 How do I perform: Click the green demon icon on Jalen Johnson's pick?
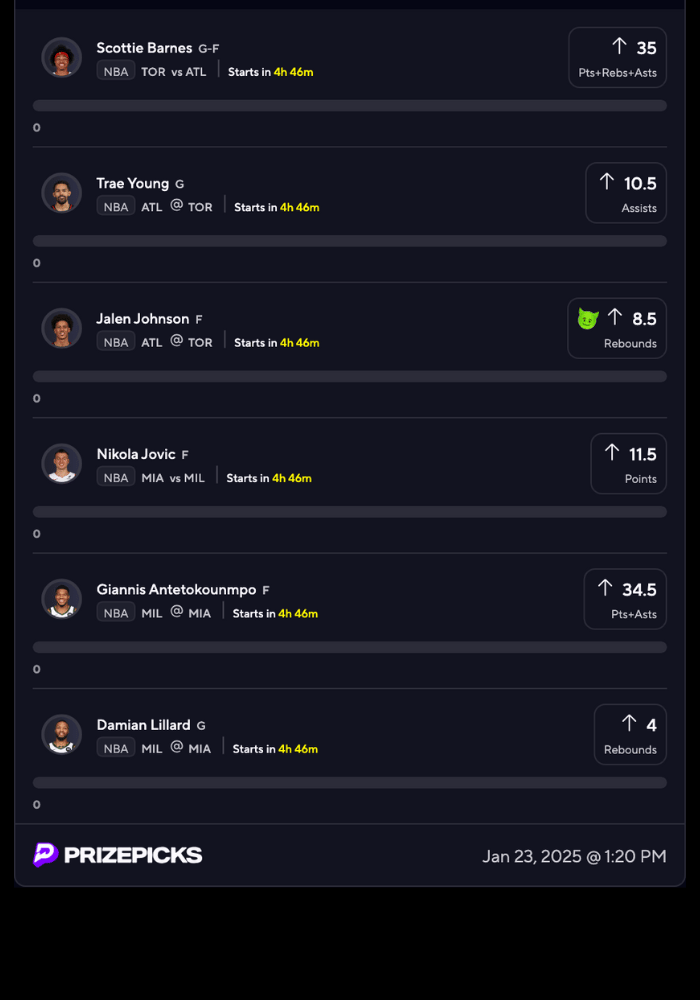tap(588, 319)
